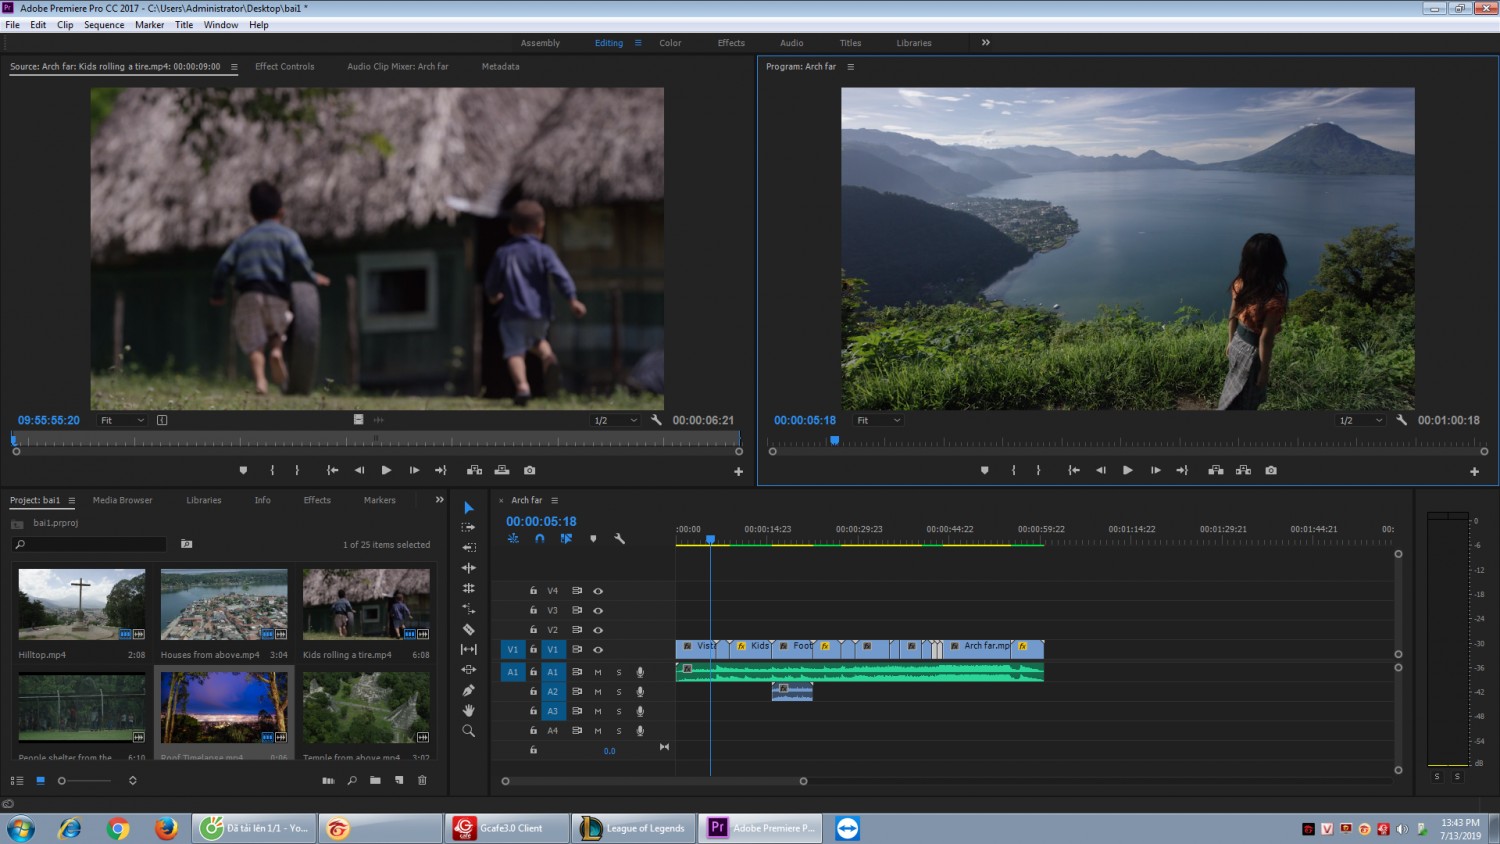The image size is (1500, 844).
Task: Mute audio track A1
Action: [598, 672]
